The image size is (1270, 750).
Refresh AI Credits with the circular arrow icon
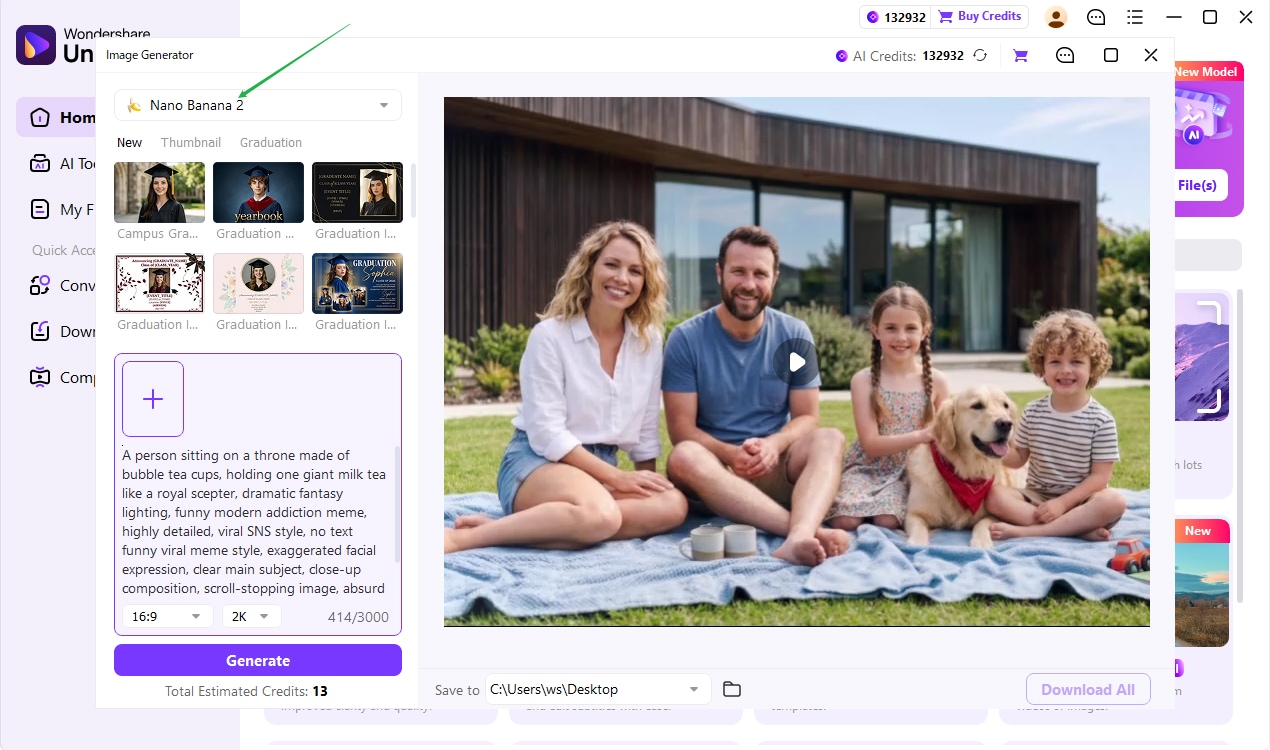click(x=980, y=56)
